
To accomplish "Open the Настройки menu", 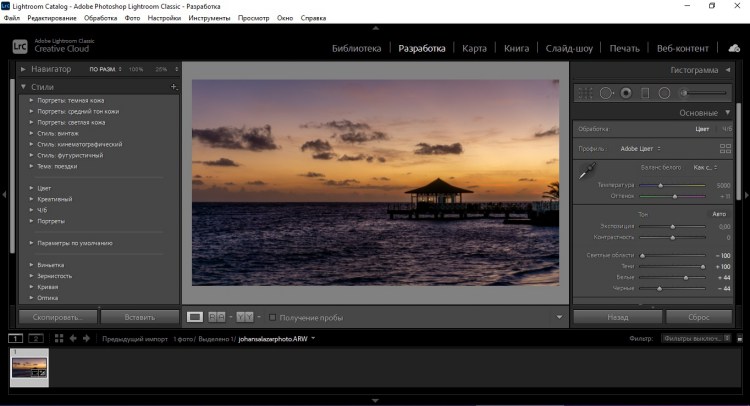I will point(164,18).
